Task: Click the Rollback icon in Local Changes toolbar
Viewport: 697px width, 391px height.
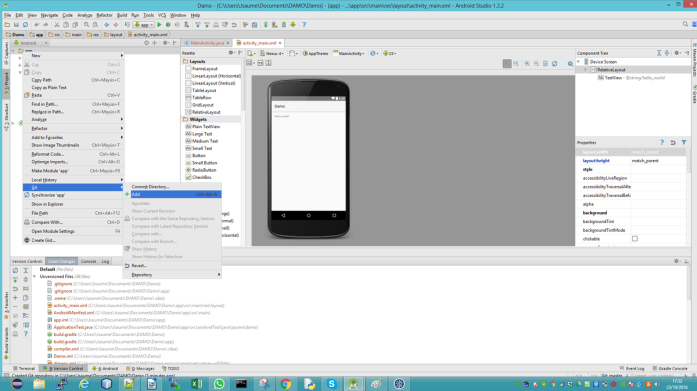Action: (x=16, y=289)
